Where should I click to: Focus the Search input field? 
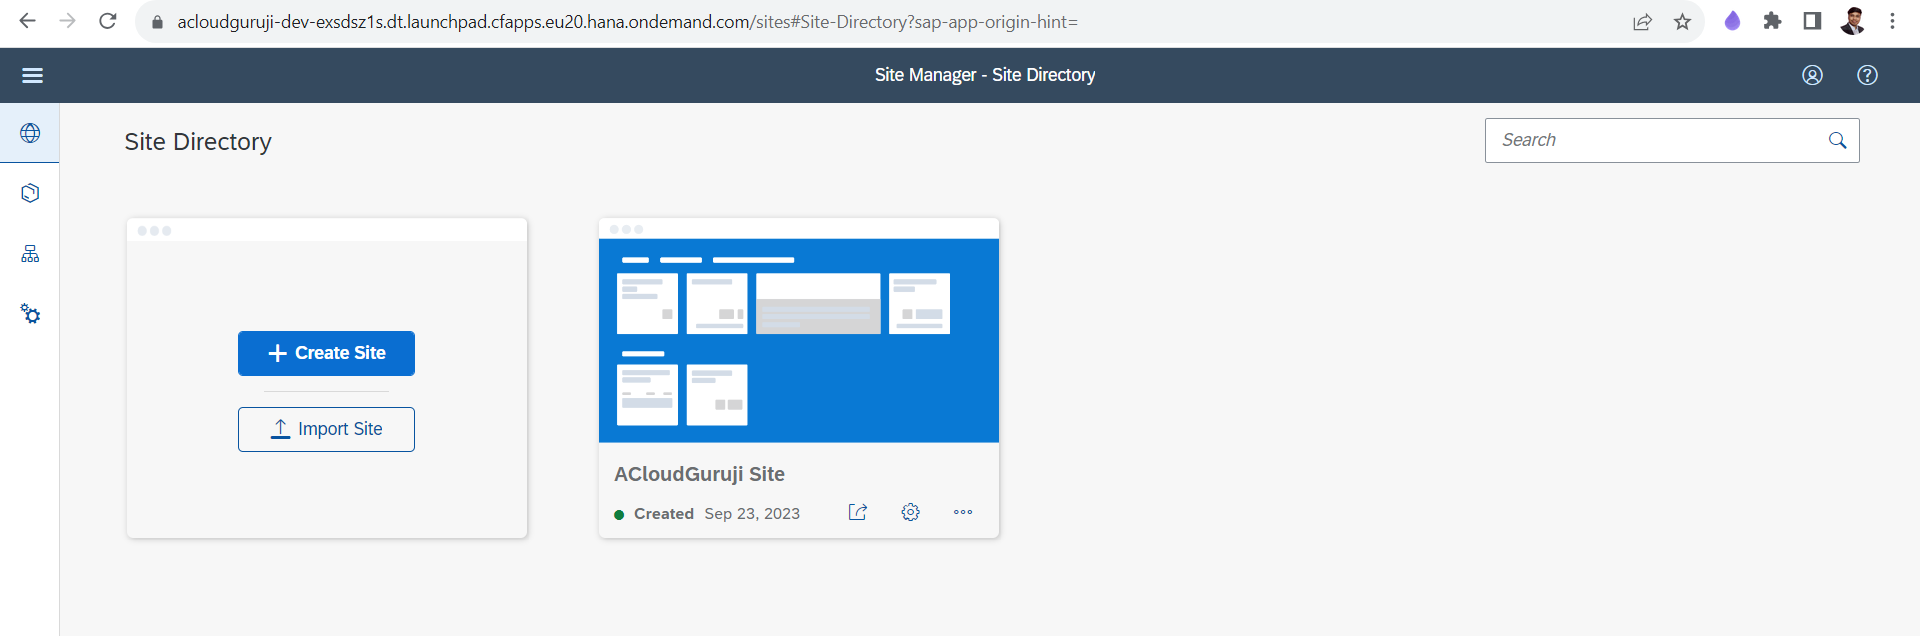tap(1655, 141)
